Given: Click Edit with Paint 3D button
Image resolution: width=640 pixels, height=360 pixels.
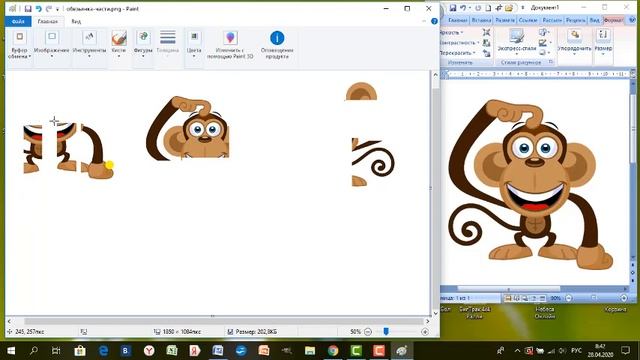Looking at the screenshot, I should pyautogui.click(x=230, y=44).
